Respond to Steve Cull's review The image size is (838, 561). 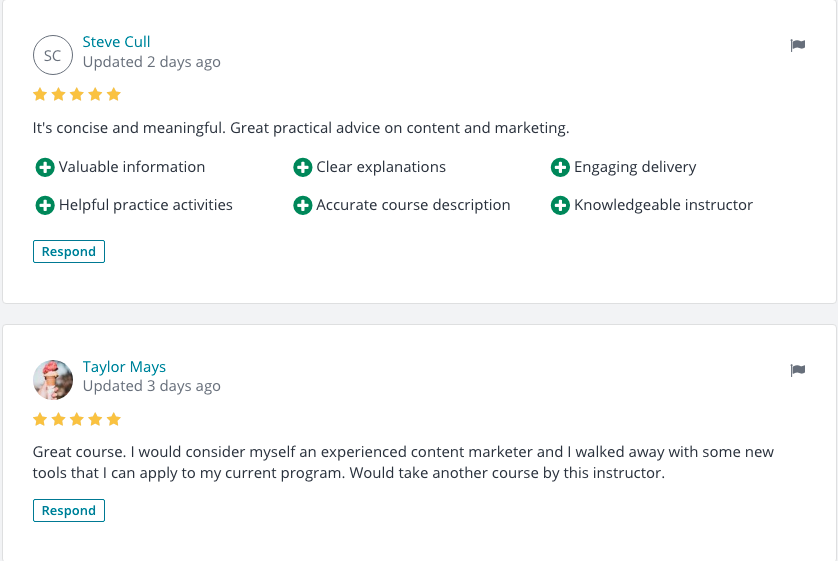coord(69,252)
